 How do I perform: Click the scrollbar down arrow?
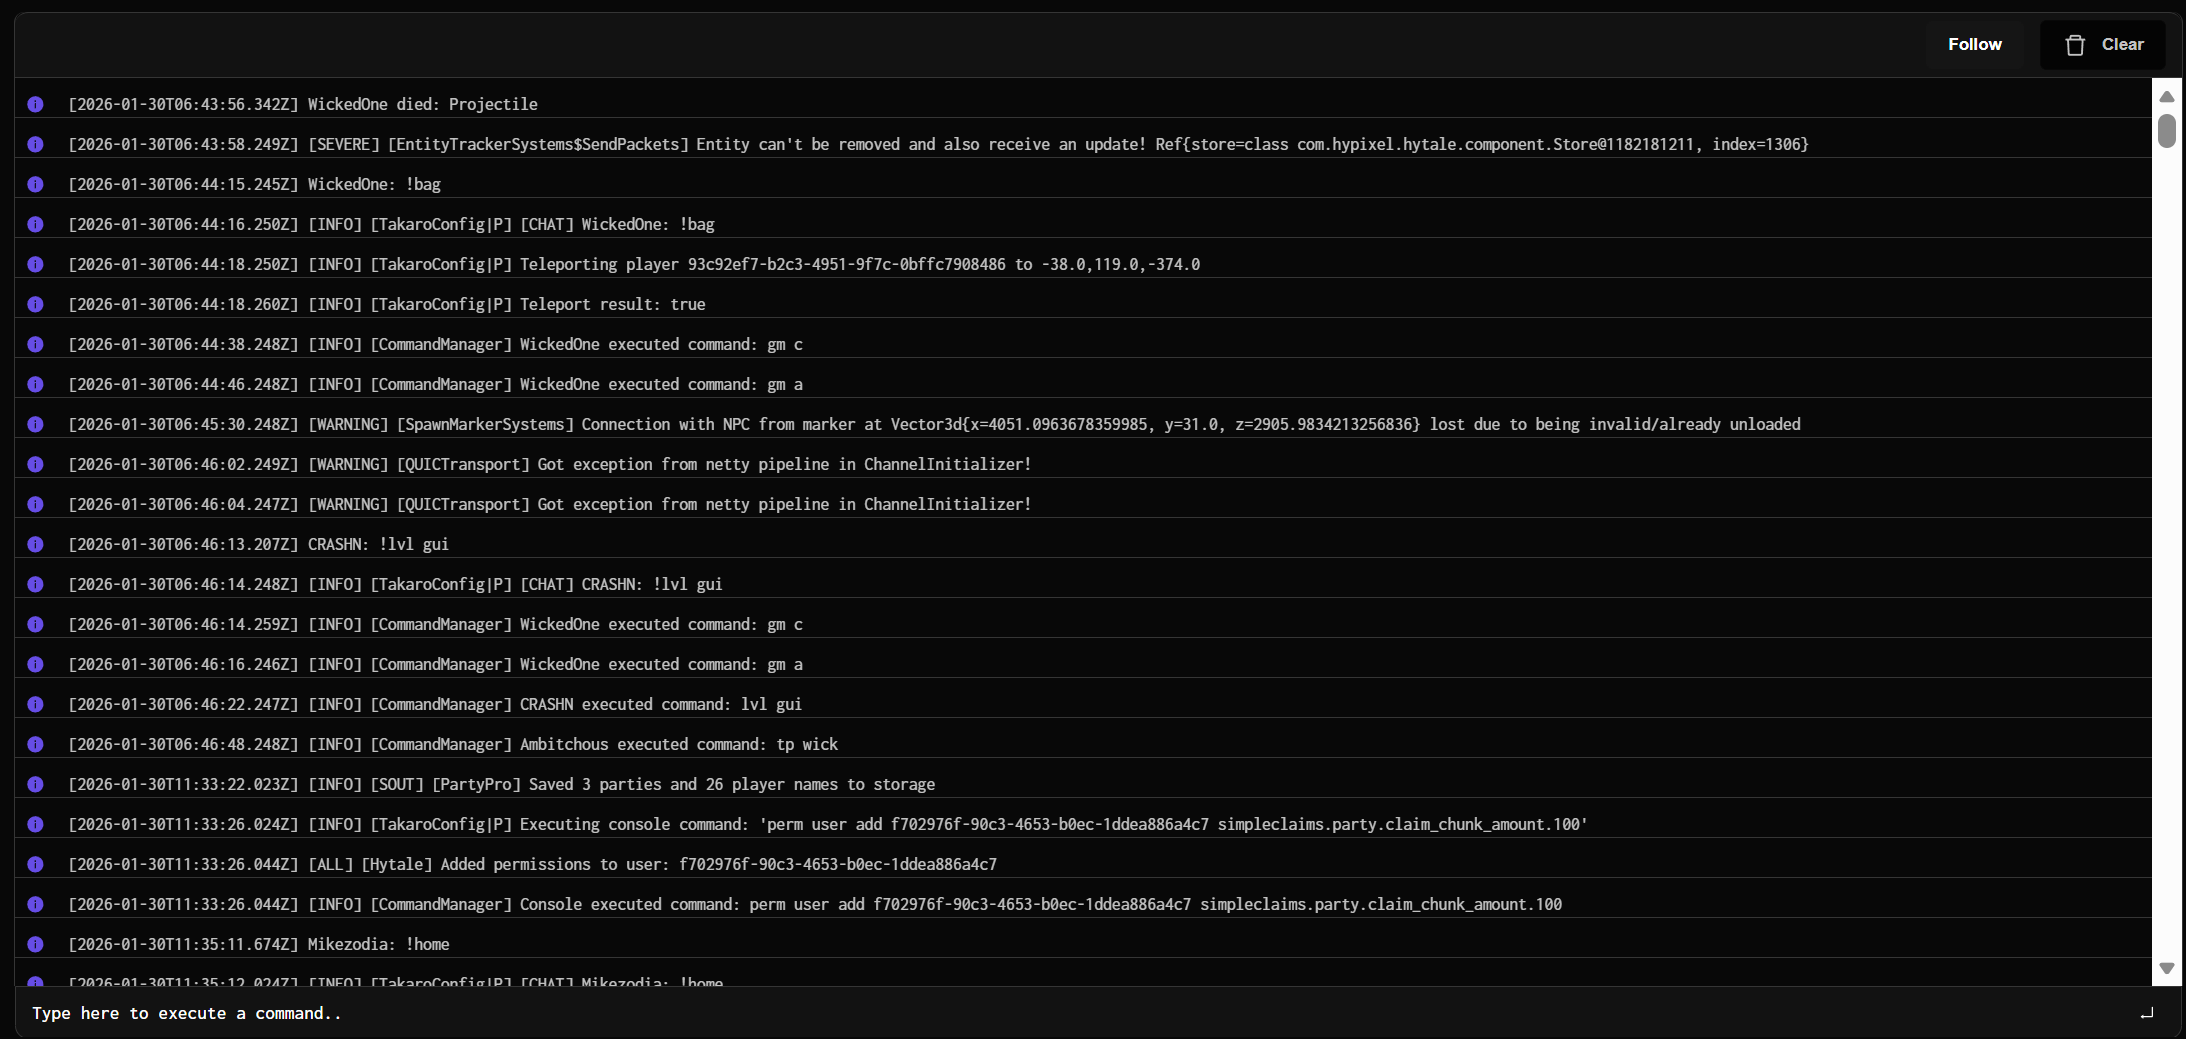[2166, 968]
